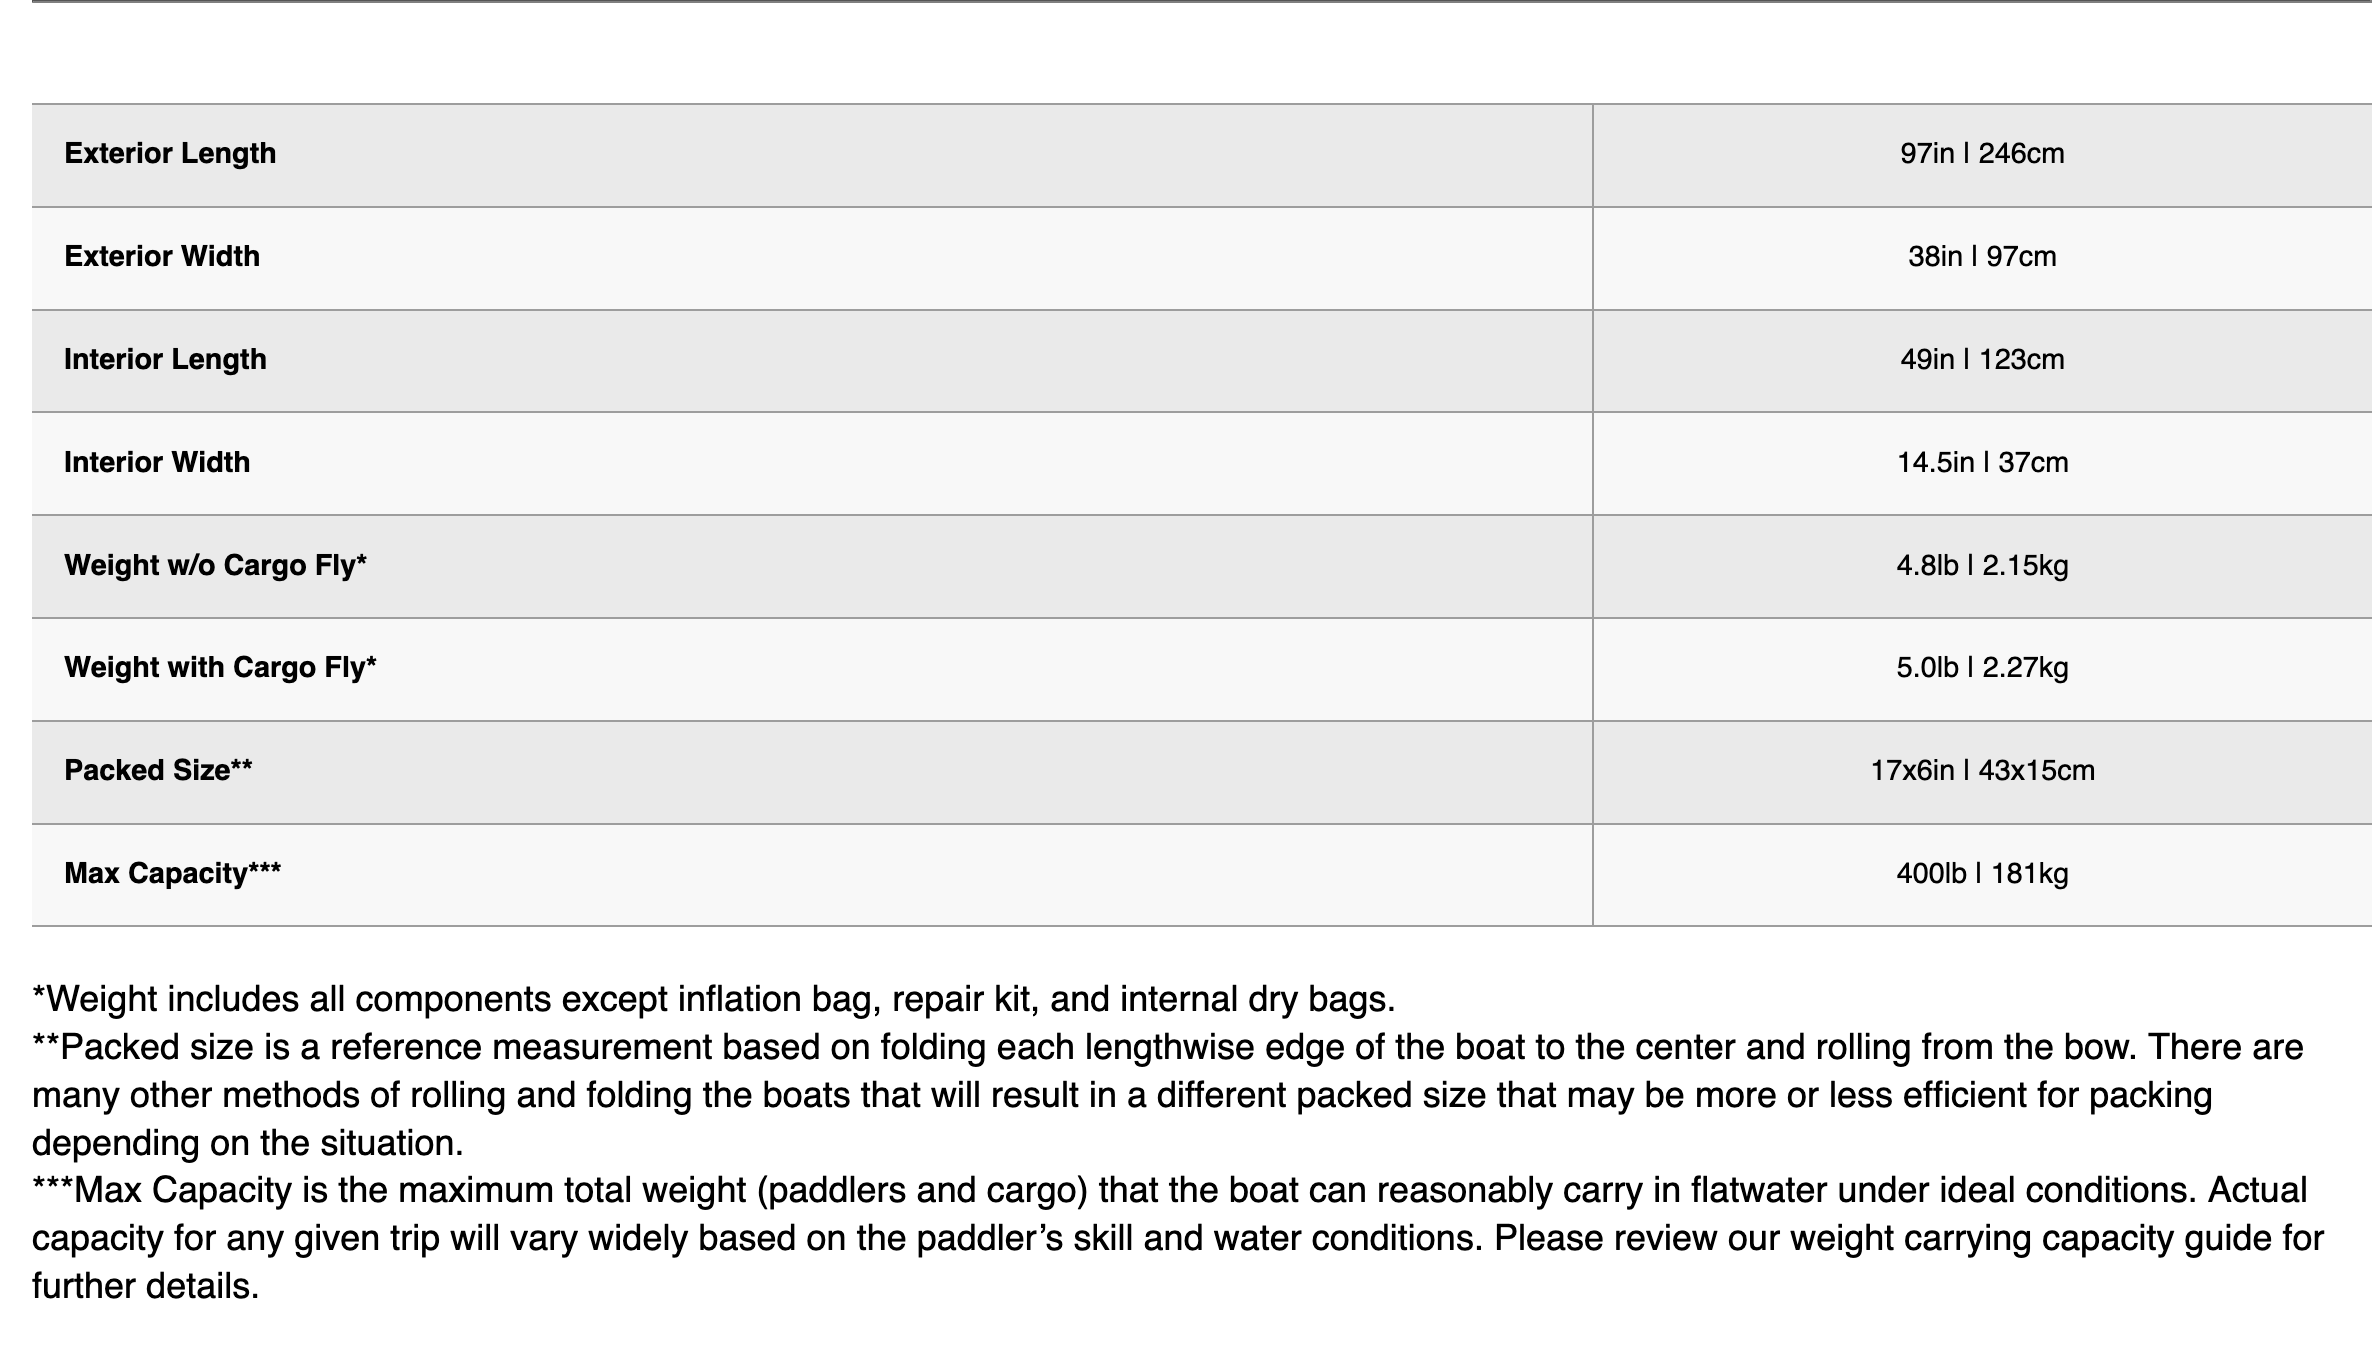Click the footnote about weight including components
Screen dimensions: 2372x1348
point(713,999)
